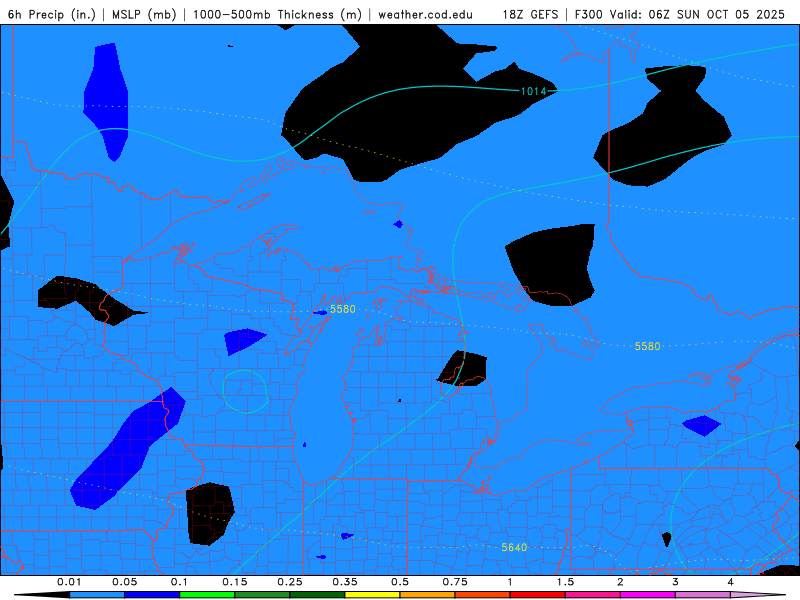Click the 0.05 legend value
Image resolution: width=800 pixels, height=600 pixels.
(124, 582)
